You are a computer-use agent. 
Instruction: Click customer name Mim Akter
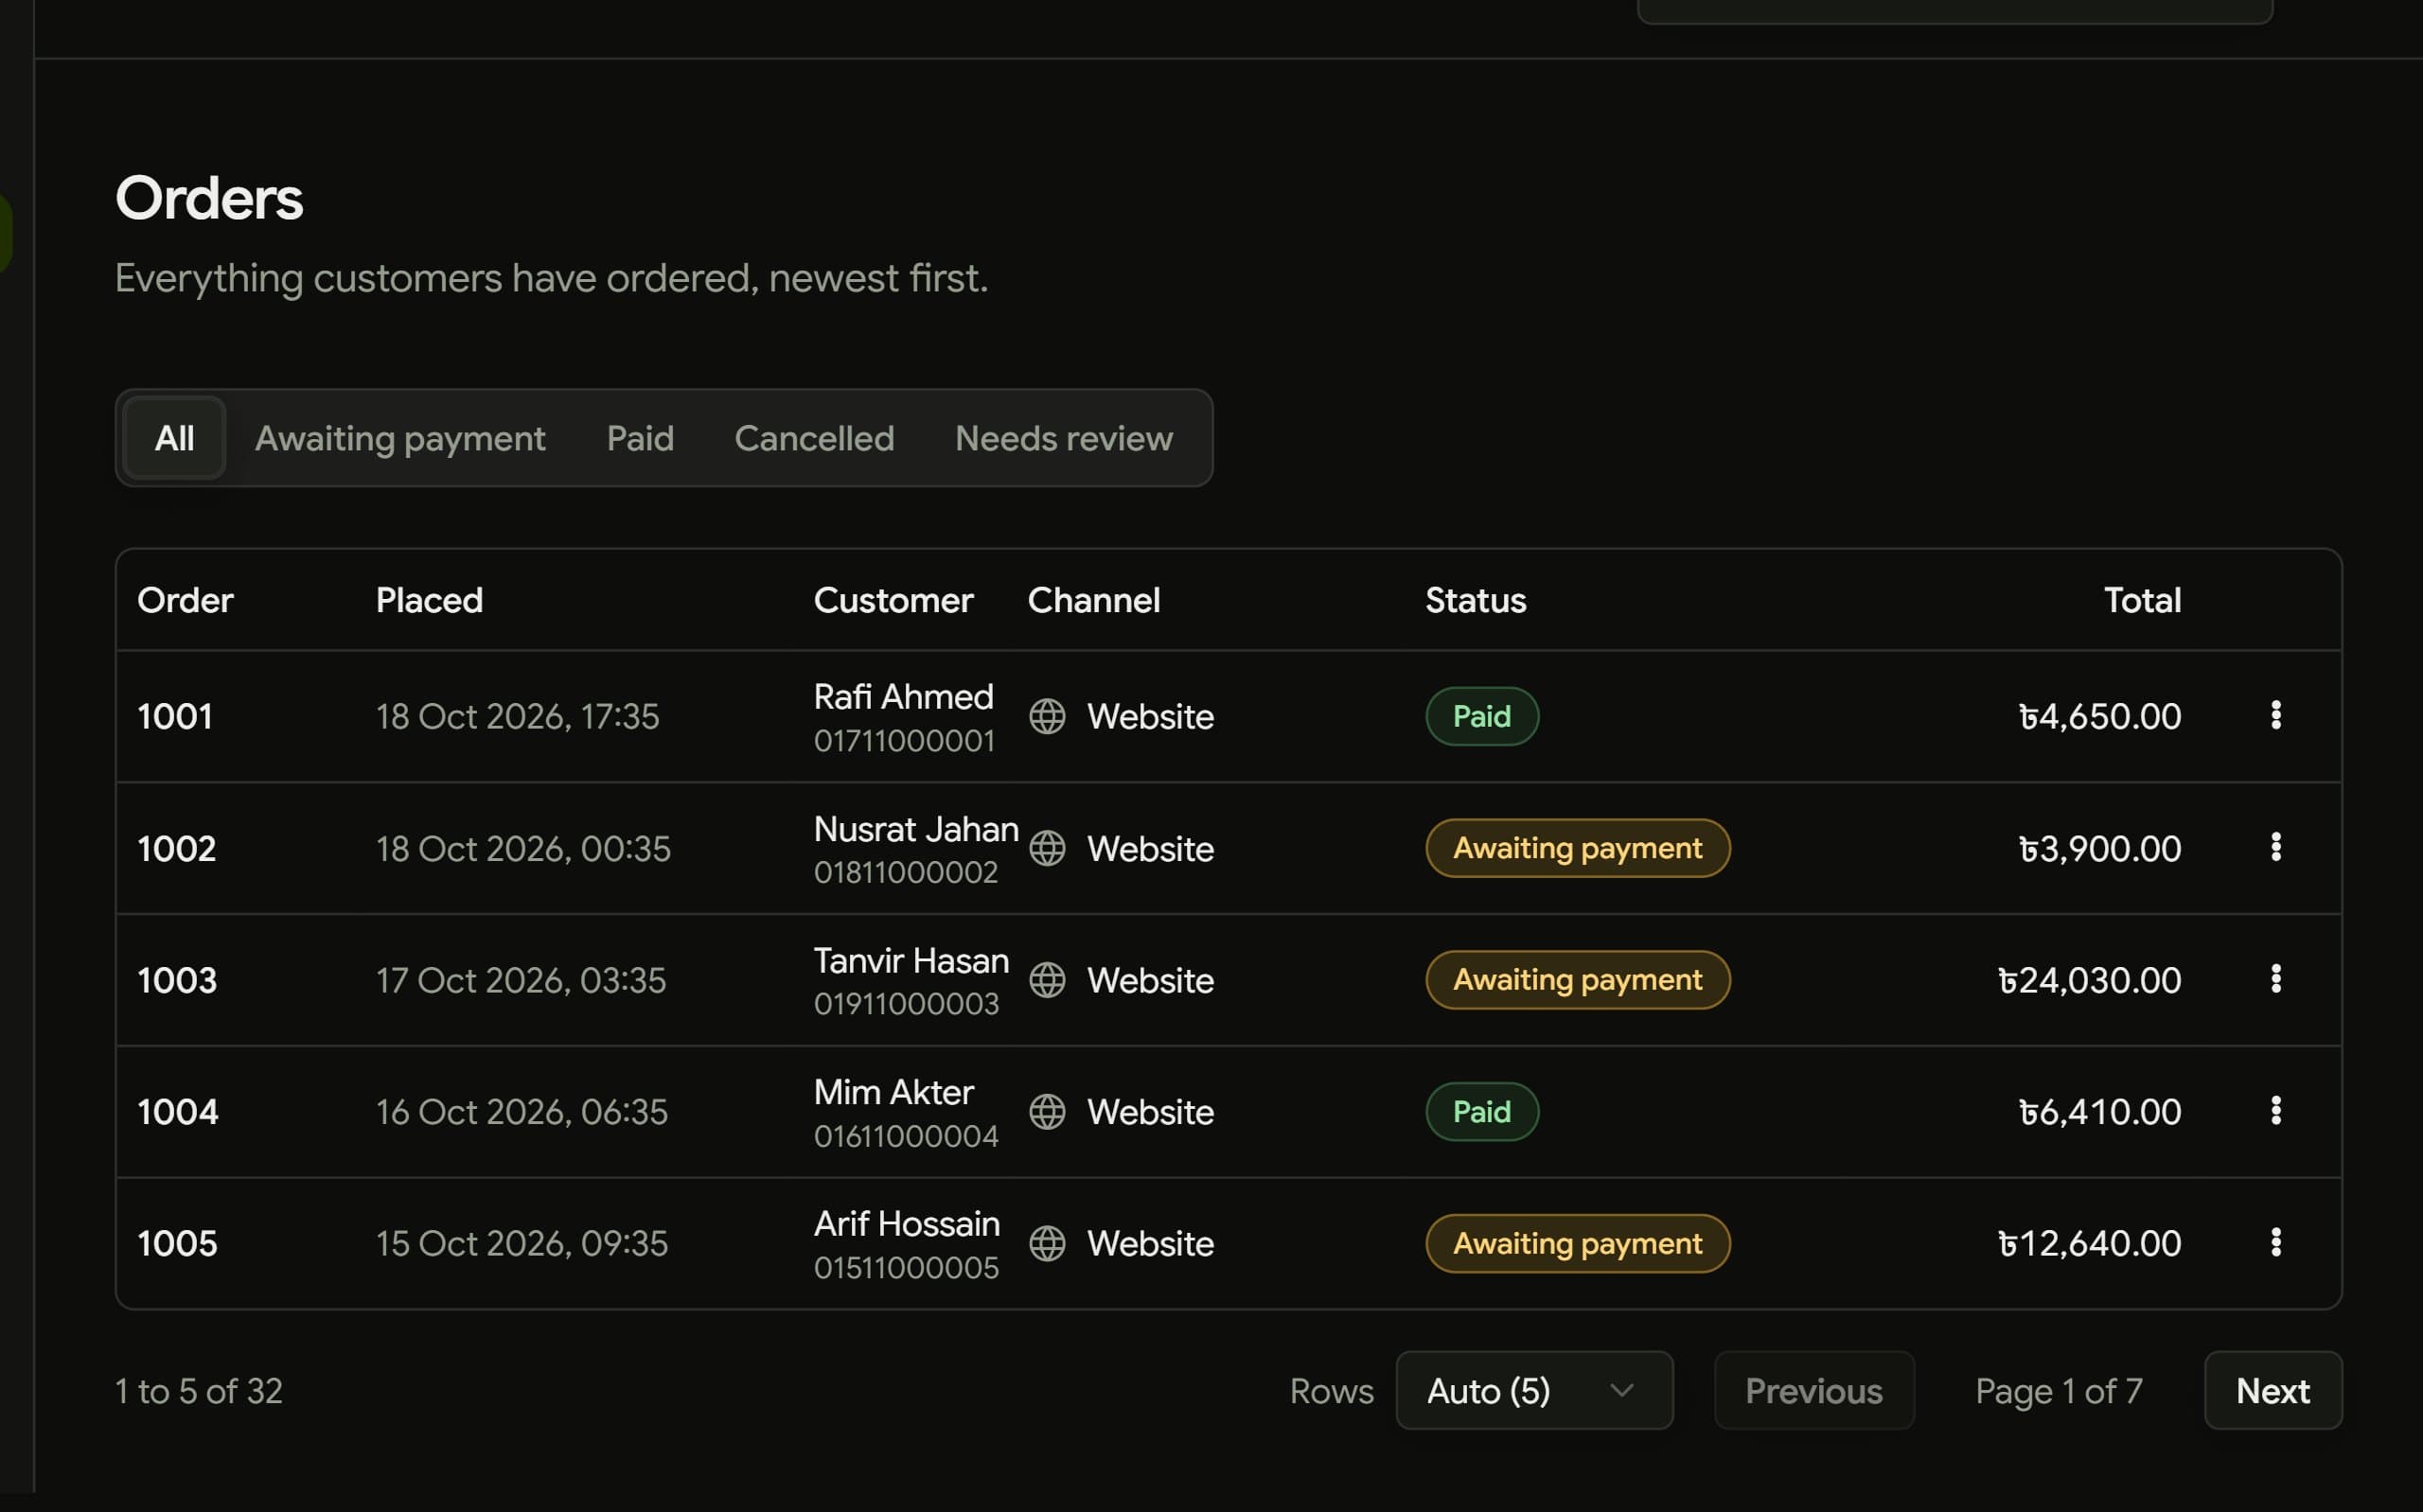pos(893,1092)
